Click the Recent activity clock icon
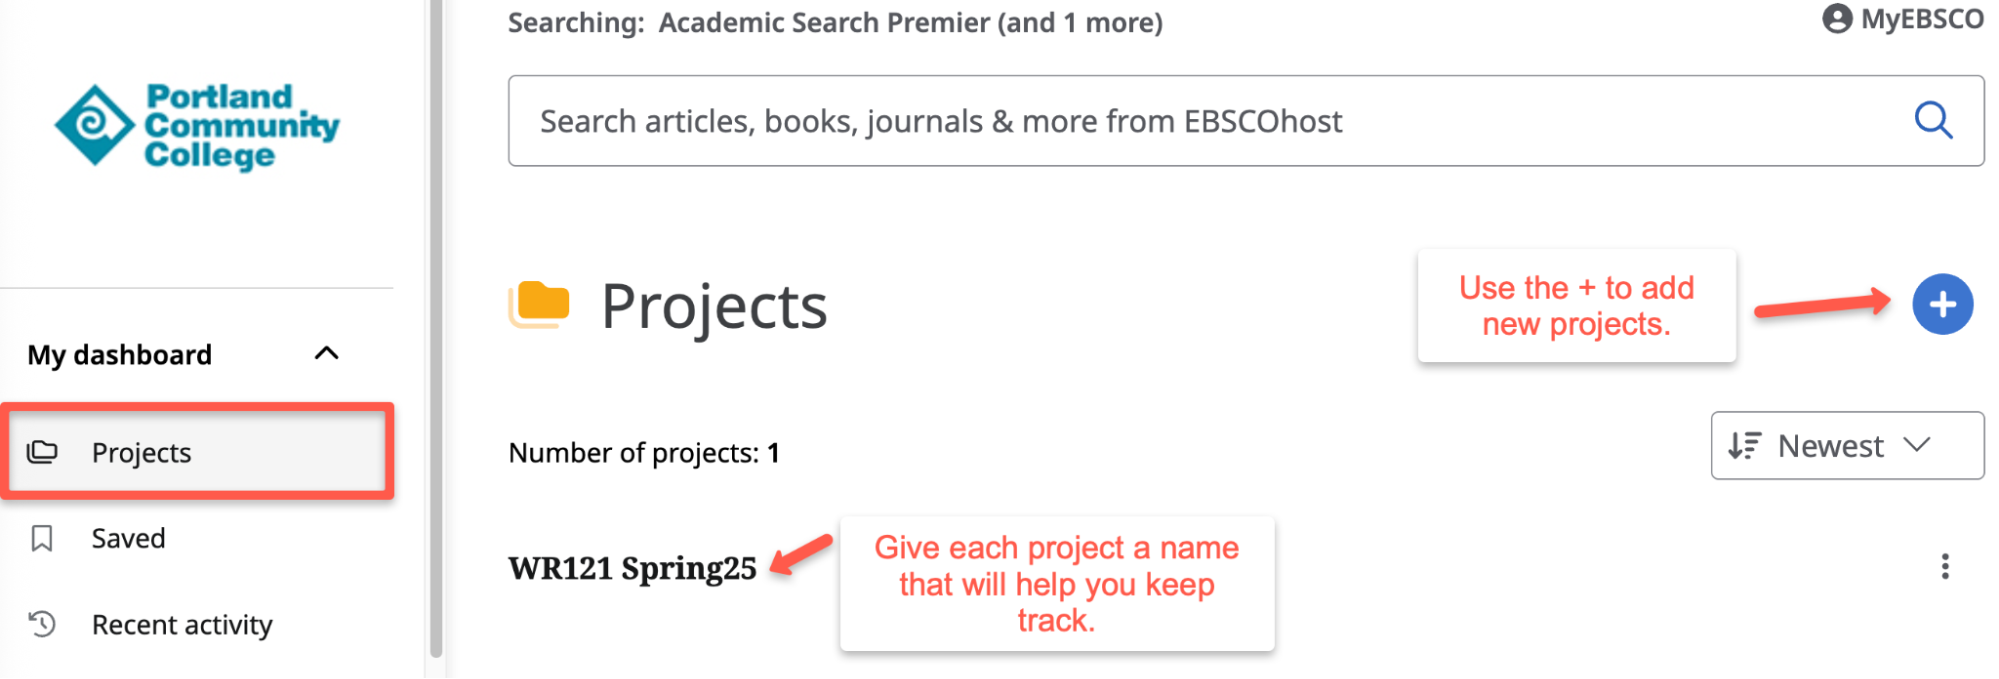1999x679 pixels. (x=42, y=624)
